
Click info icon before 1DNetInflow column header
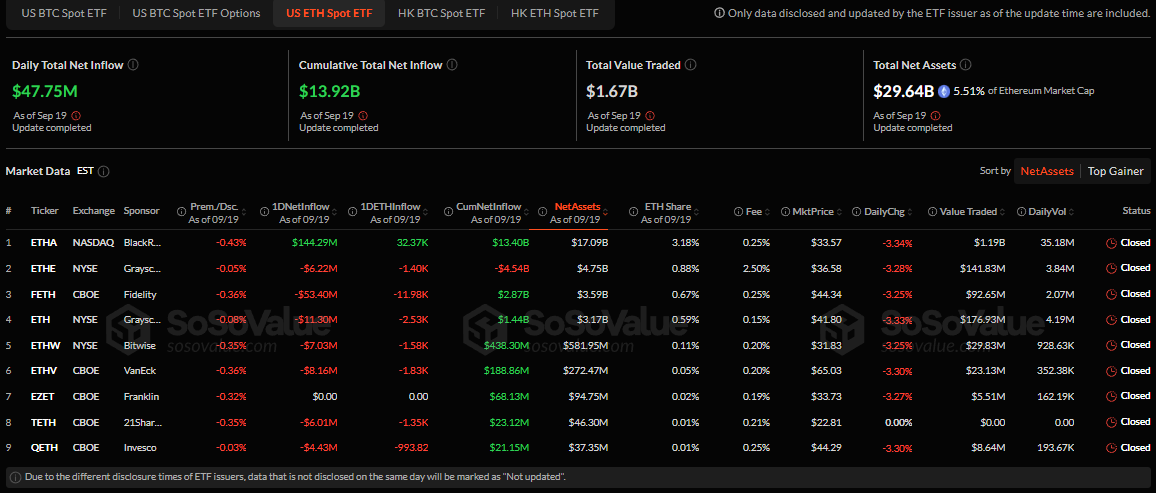[266, 211]
